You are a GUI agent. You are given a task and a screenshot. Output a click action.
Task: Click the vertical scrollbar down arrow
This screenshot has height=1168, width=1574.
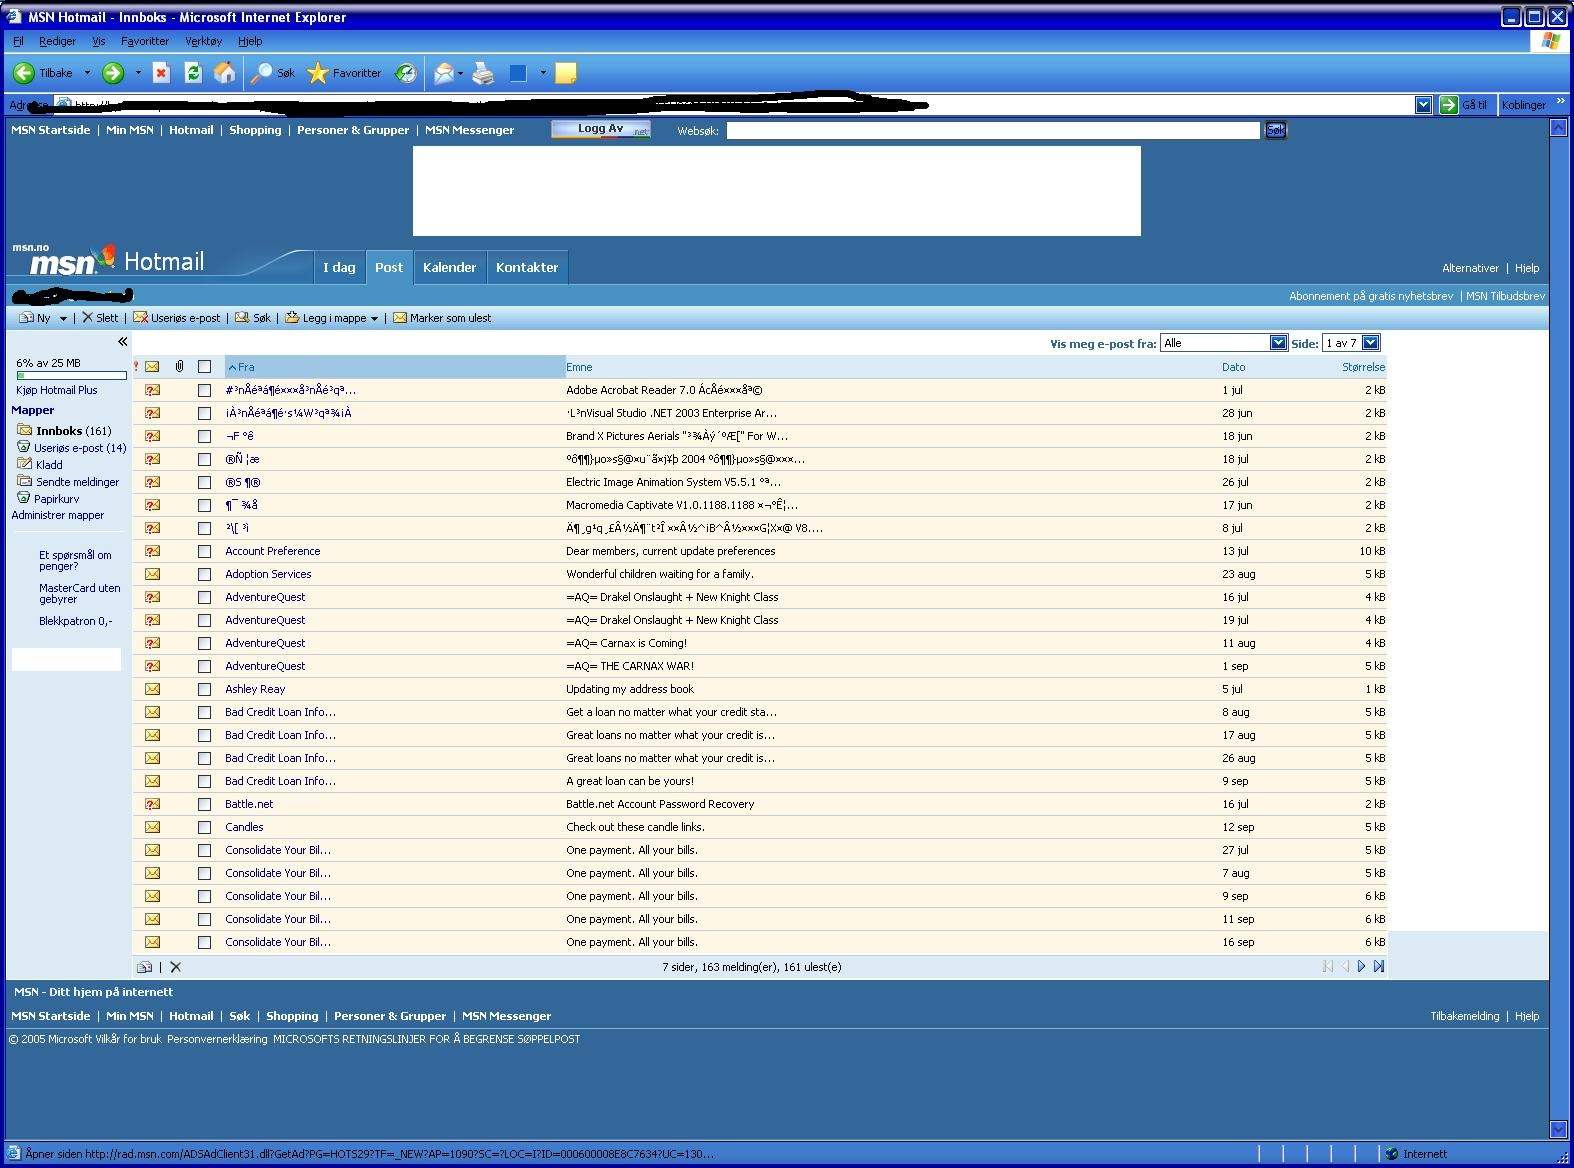click(x=1558, y=1129)
